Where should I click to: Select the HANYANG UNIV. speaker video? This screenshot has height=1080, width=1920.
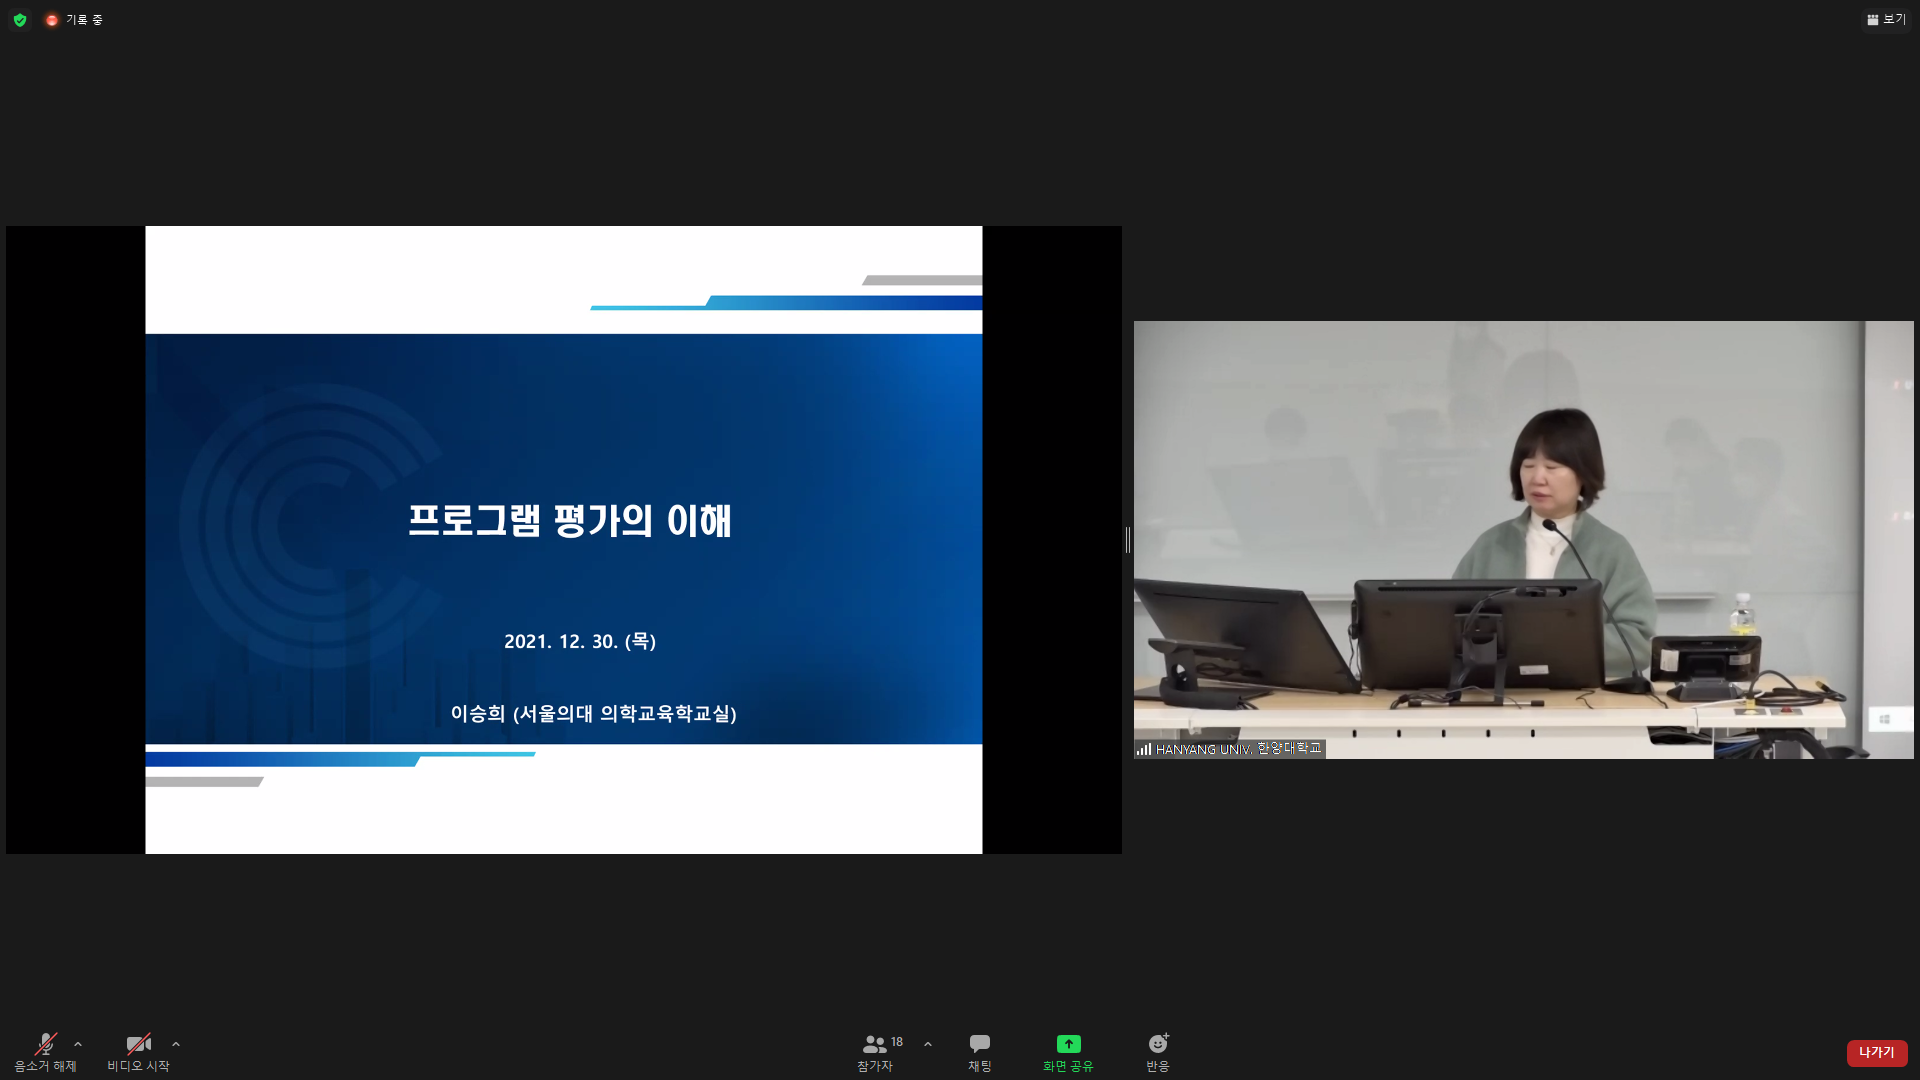(1523, 539)
